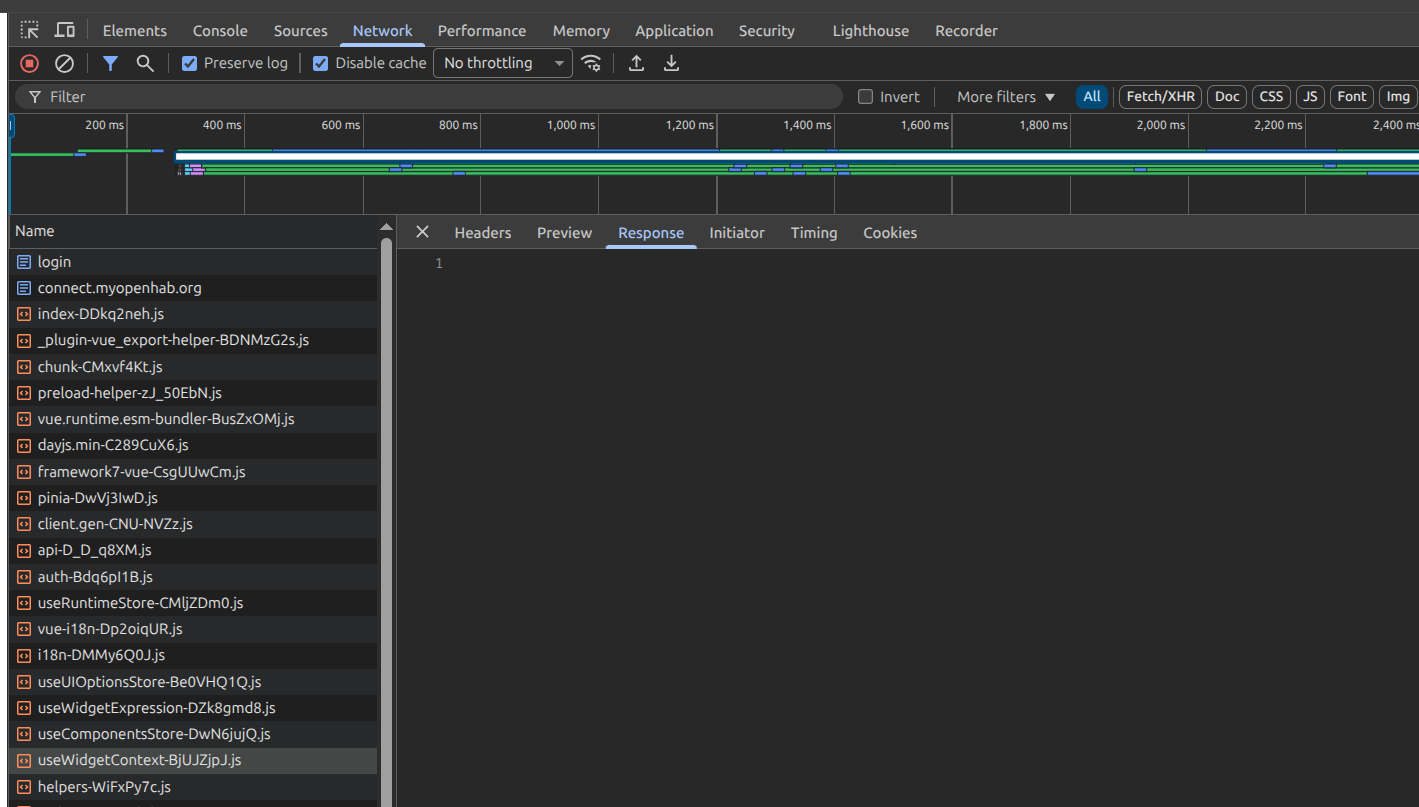Click the script icon beside chunk-CMxvf4Kt.js
Image resolution: width=1419 pixels, height=807 pixels.
(24, 367)
